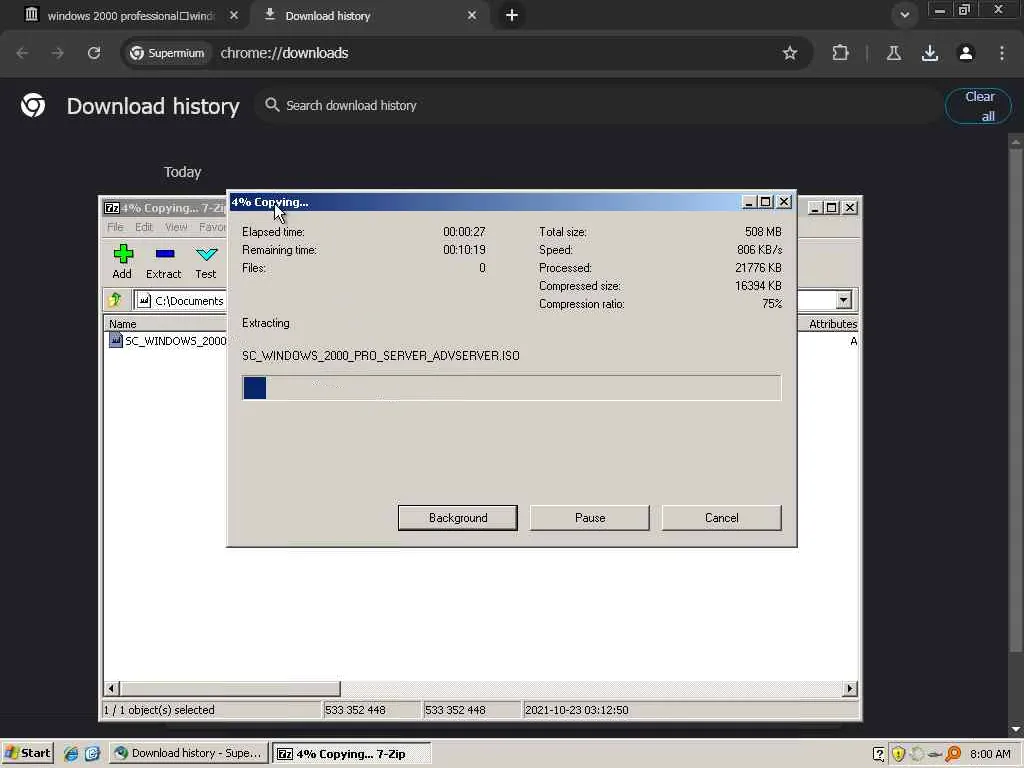Image resolution: width=1024 pixels, height=768 pixels.
Task: Click the security shield tray icon
Action: pyautogui.click(x=899, y=754)
